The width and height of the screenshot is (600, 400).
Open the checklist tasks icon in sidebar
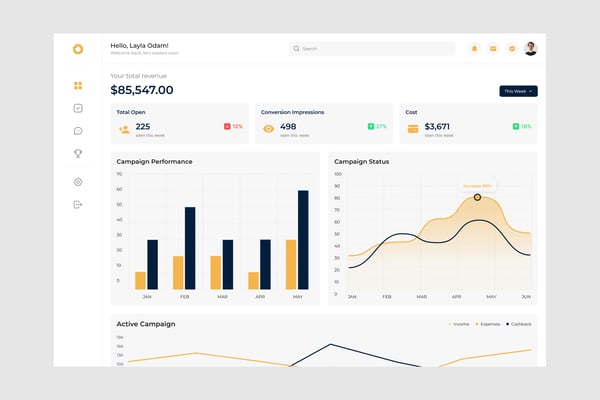coord(78,108)
